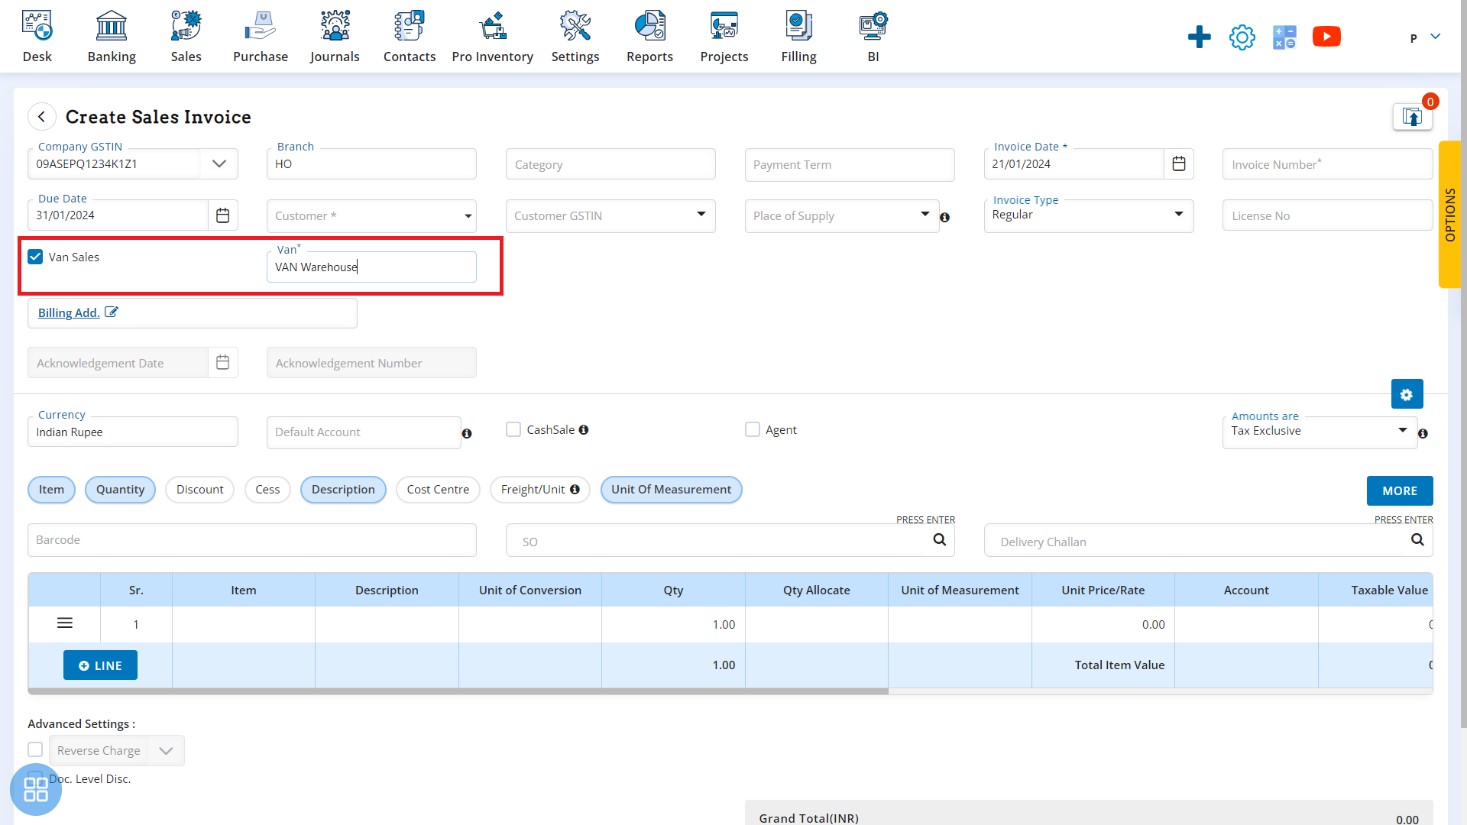
Task: Add a new line with LINE button
Action: pos(100,665)
